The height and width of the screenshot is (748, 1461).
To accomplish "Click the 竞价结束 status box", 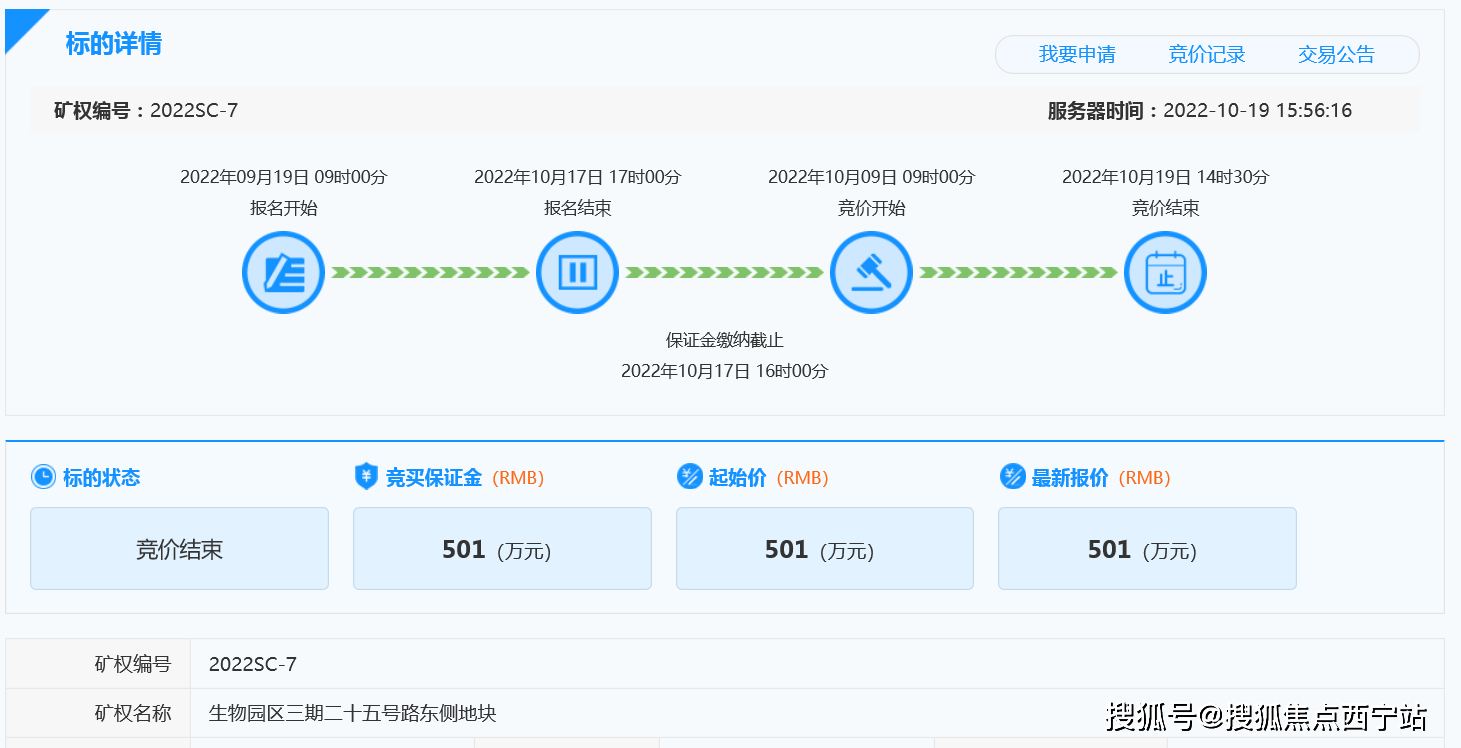I will tap(179, 548).
